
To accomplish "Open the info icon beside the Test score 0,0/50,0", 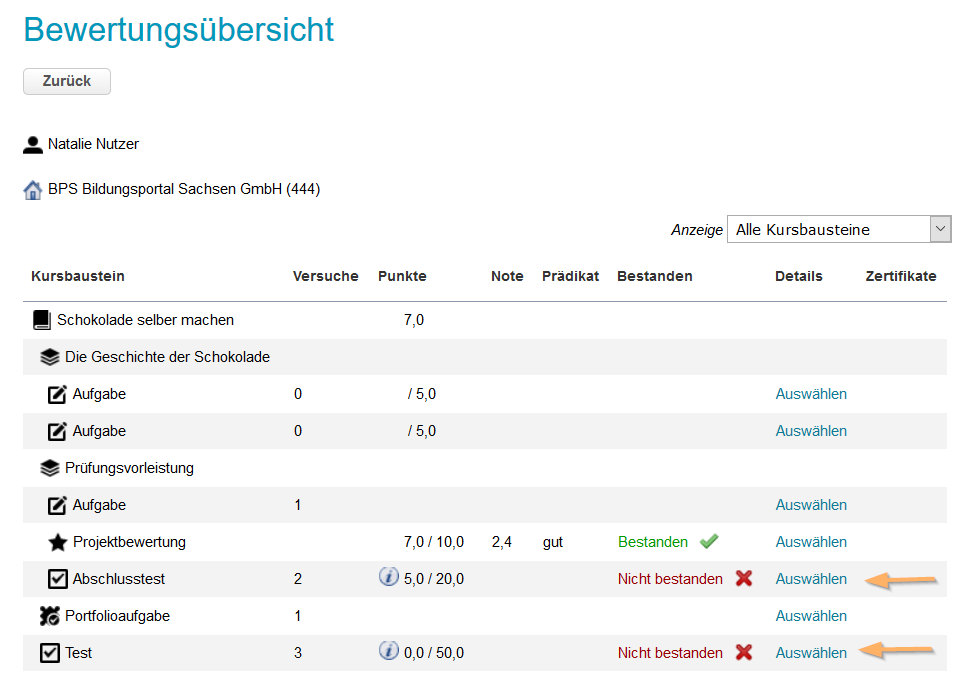I will [x=389, y=651].
